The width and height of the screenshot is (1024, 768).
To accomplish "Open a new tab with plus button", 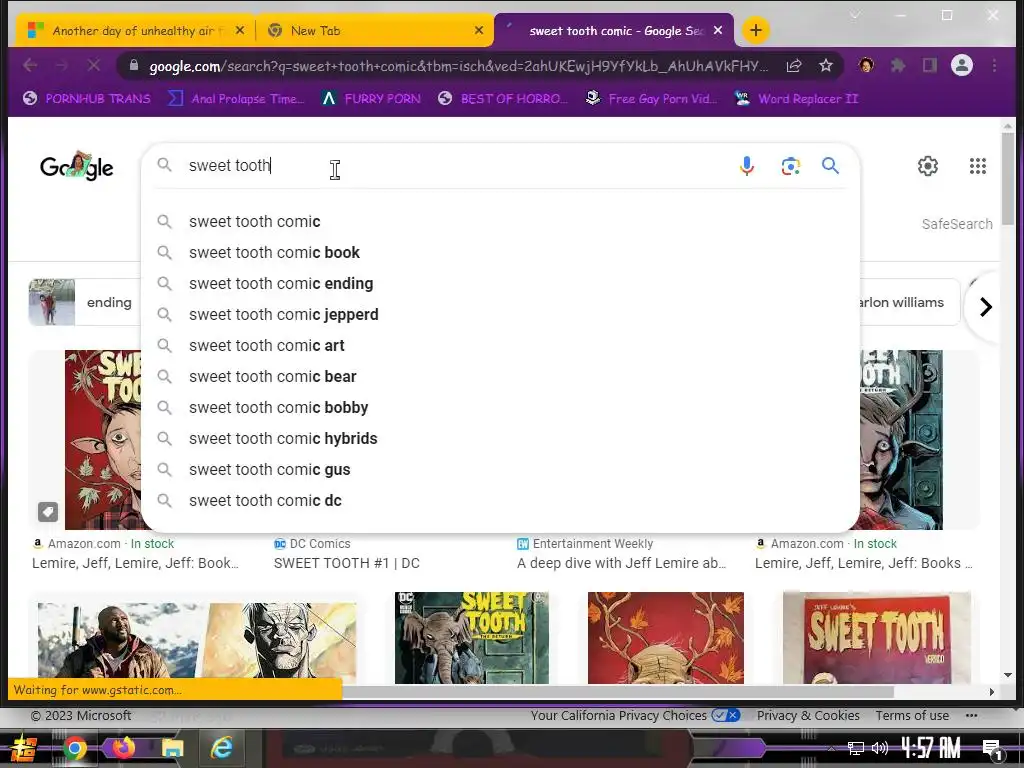I will [756, 30].
